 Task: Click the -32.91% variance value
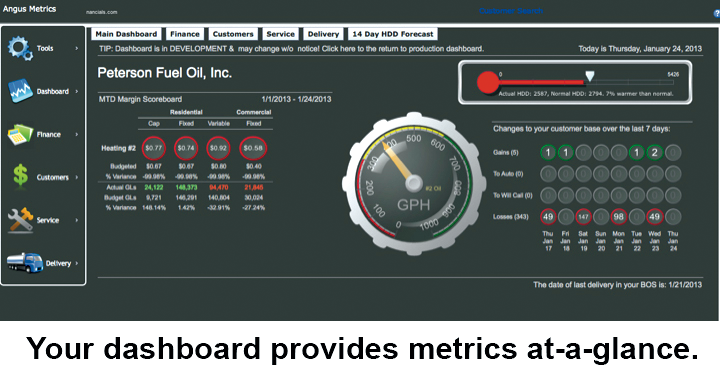click(x=219, y=207)
